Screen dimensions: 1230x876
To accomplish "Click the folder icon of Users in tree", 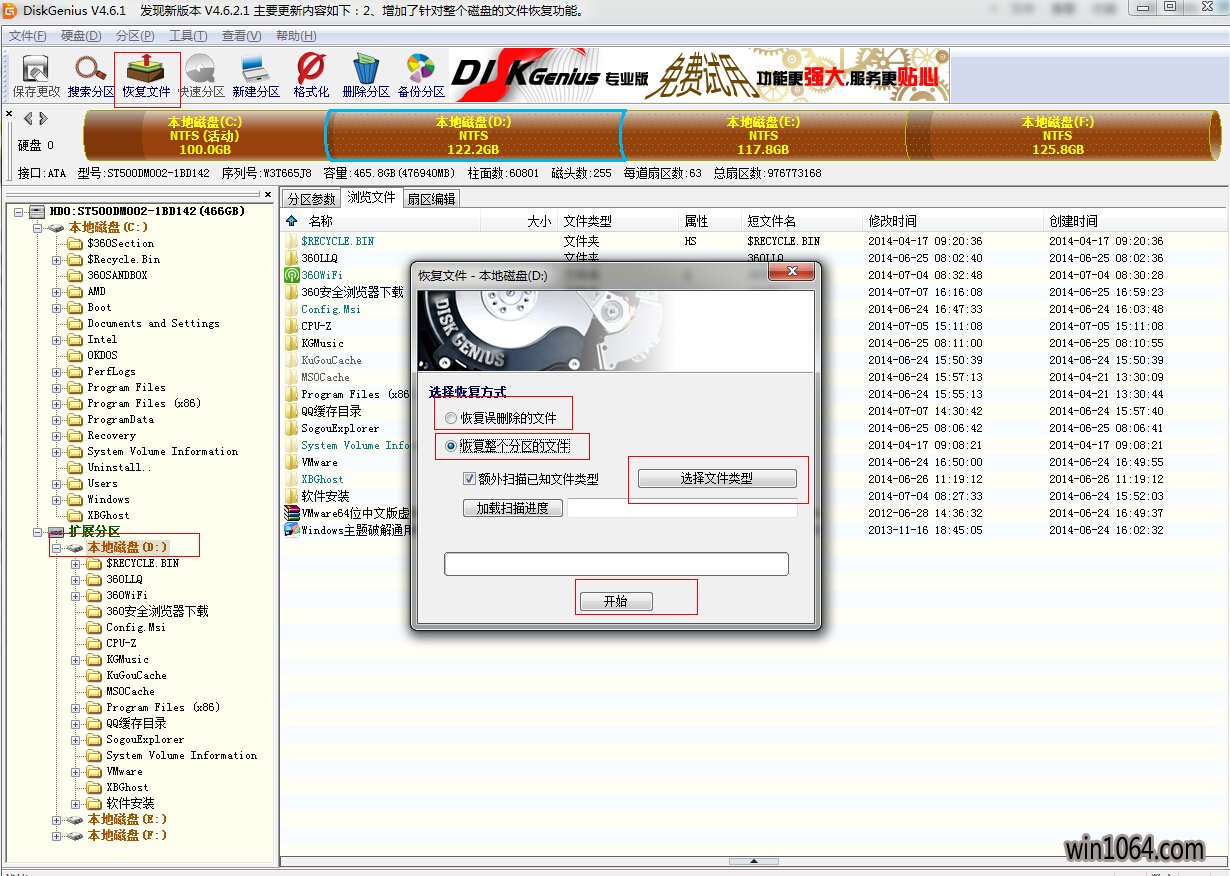I will pyautogui.click(x=75, y=483).
